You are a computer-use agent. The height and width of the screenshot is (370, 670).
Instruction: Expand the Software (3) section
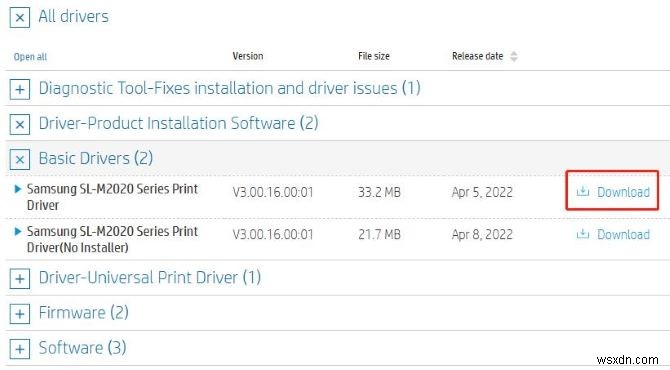20,349
